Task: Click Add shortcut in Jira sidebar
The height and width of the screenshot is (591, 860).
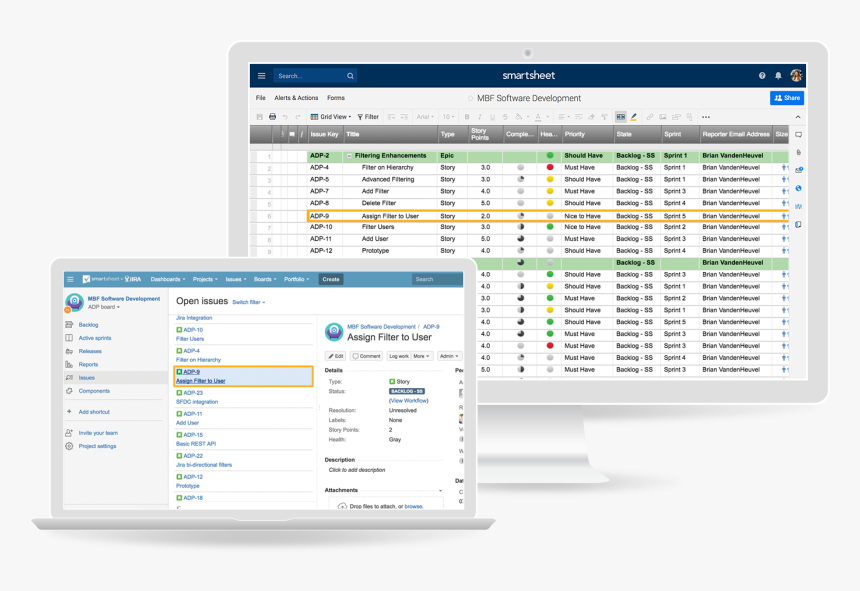Action: click(94, 412)
